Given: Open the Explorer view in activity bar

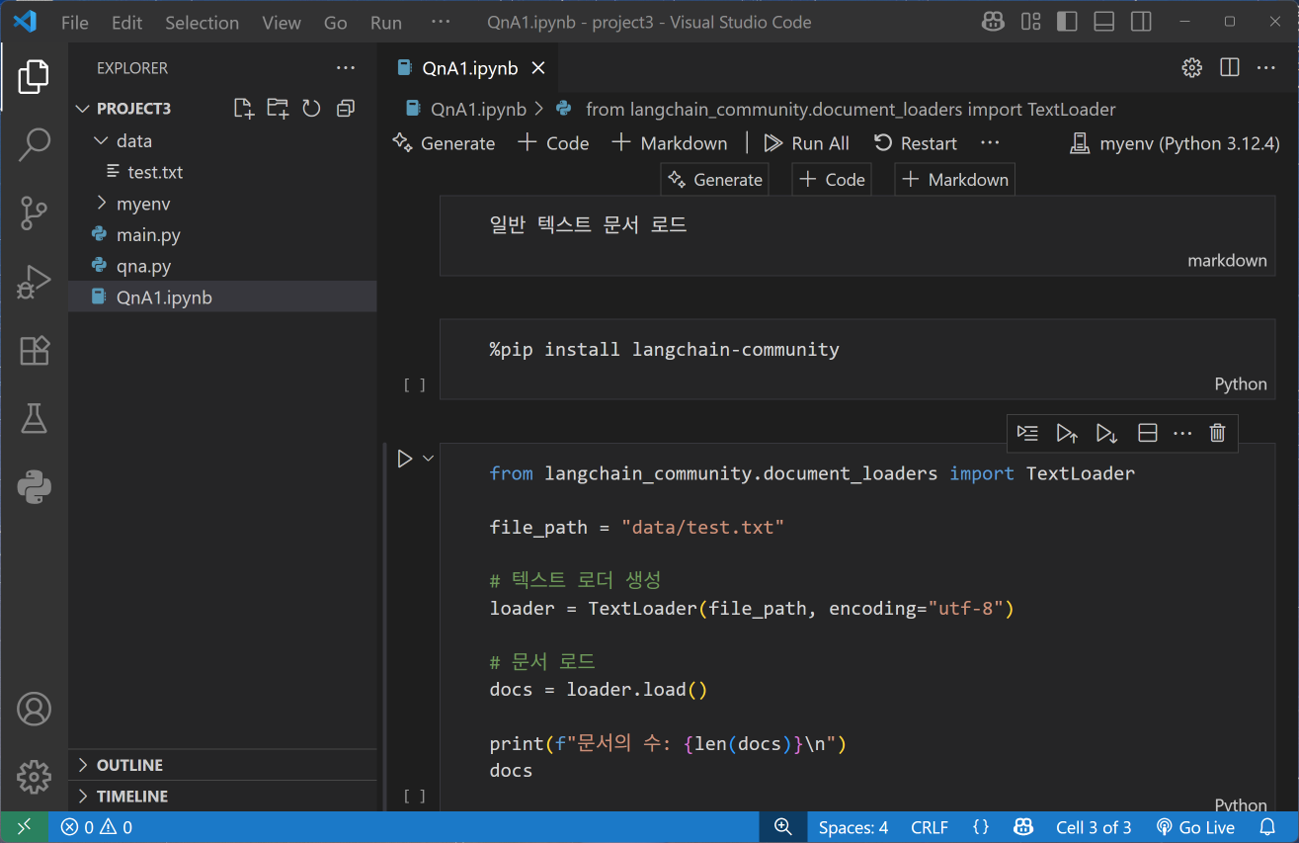Looking at the screenshot, I should pyautogui.click(x=34, y=77).
